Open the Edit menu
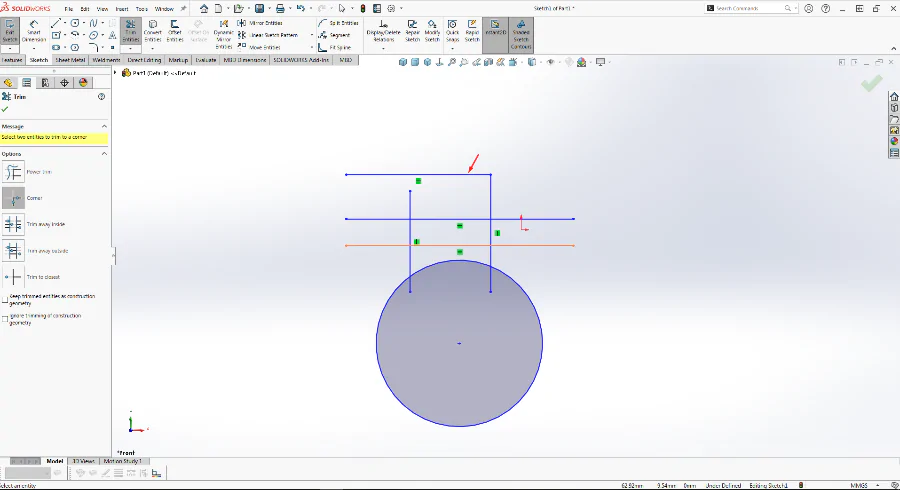 [x=85, y=9]
